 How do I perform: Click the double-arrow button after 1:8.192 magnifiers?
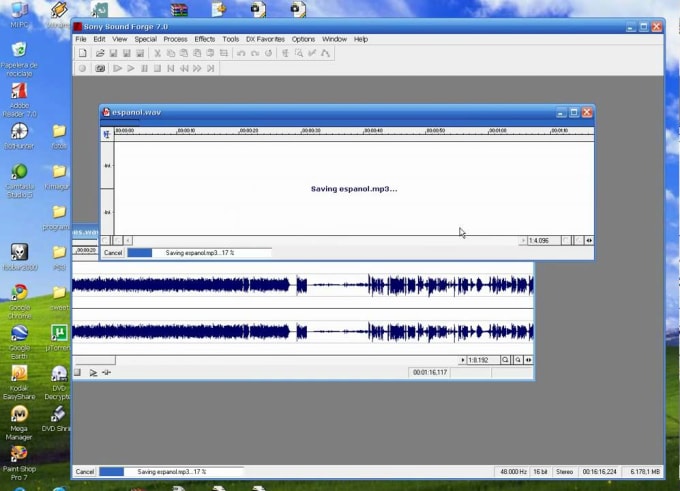click(529, 360)
